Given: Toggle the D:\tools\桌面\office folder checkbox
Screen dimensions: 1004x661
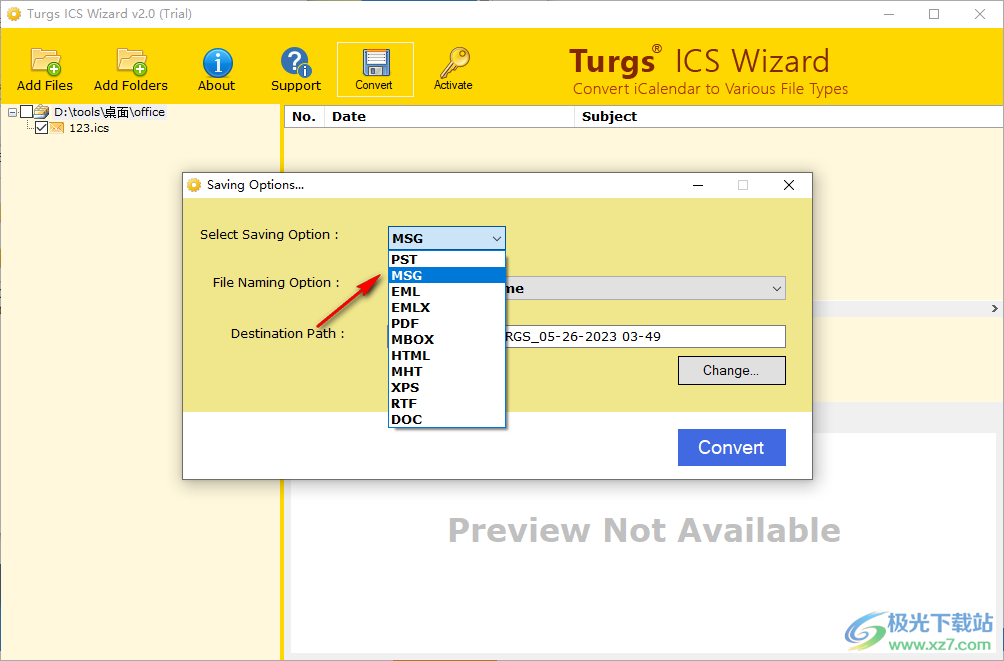Looking at the screenshot, I should click(x=26, y=111).
